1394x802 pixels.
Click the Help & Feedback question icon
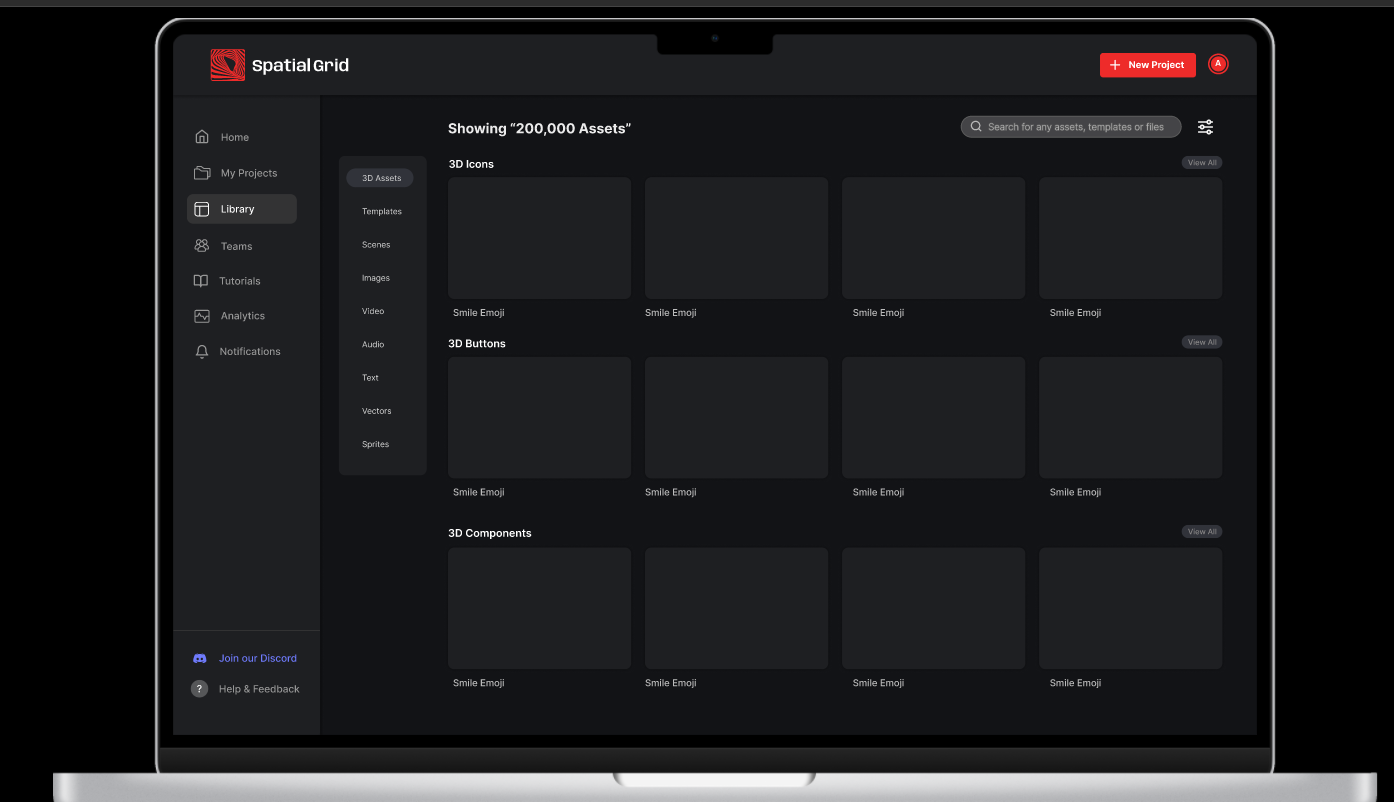200,689
